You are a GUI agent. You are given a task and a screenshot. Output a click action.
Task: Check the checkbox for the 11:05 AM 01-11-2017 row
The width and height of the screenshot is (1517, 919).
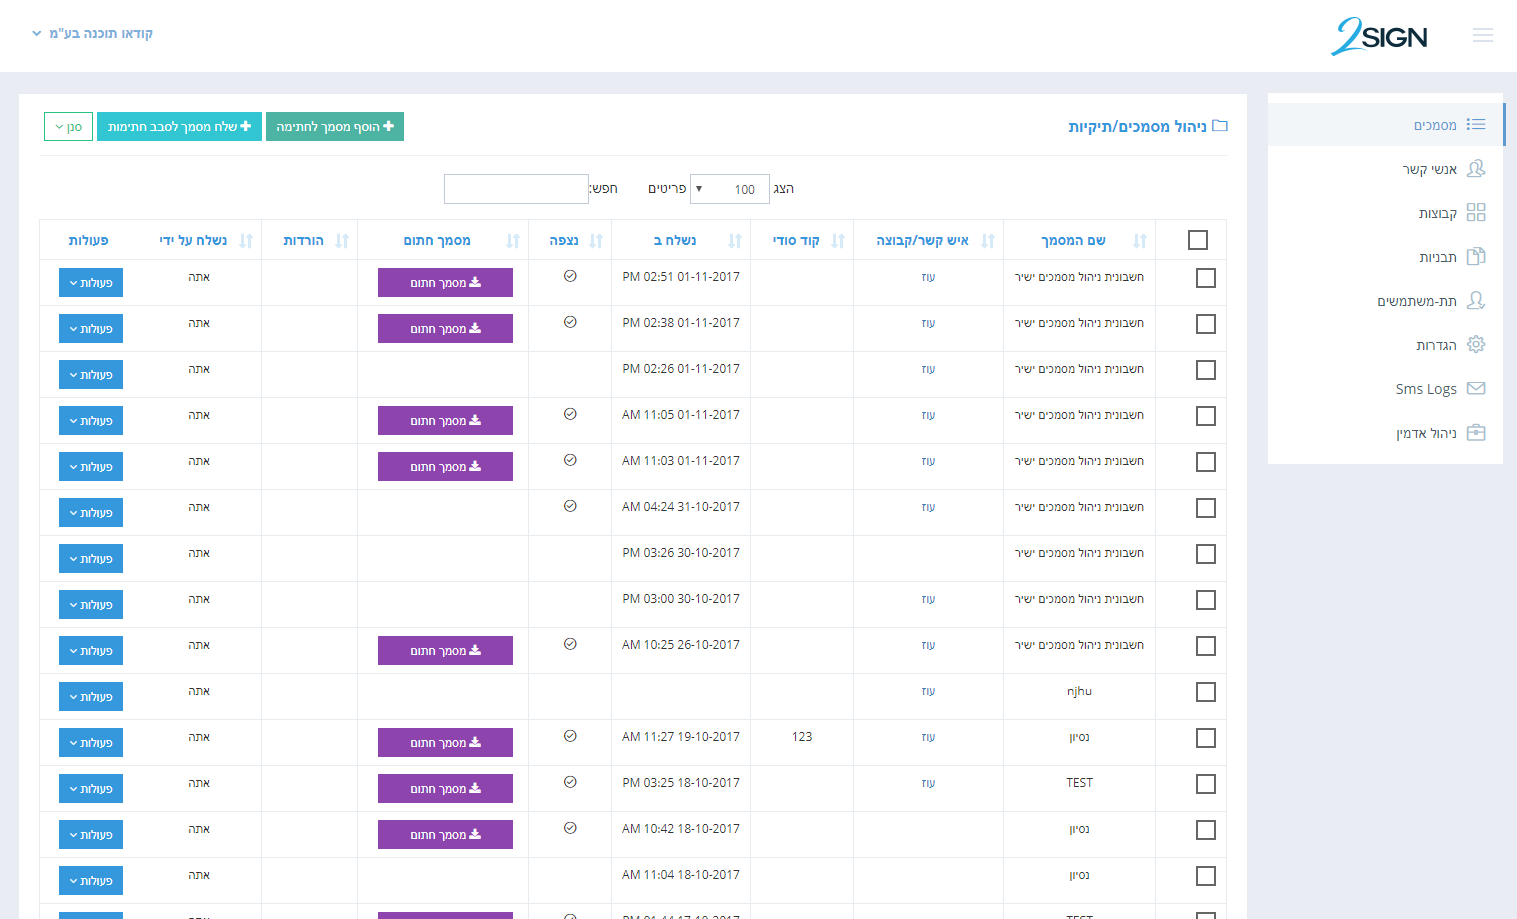pos(1206,416)
